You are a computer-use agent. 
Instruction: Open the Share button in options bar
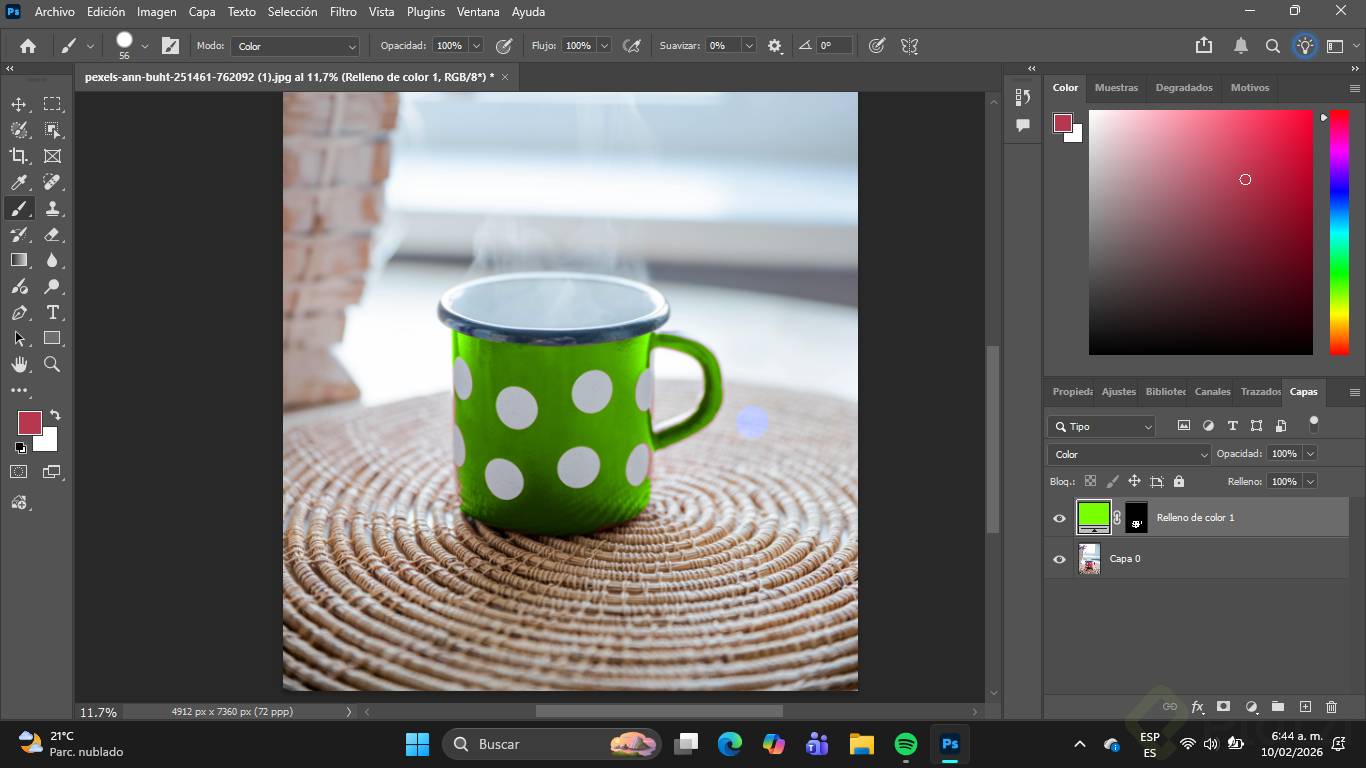point(1204,46)
